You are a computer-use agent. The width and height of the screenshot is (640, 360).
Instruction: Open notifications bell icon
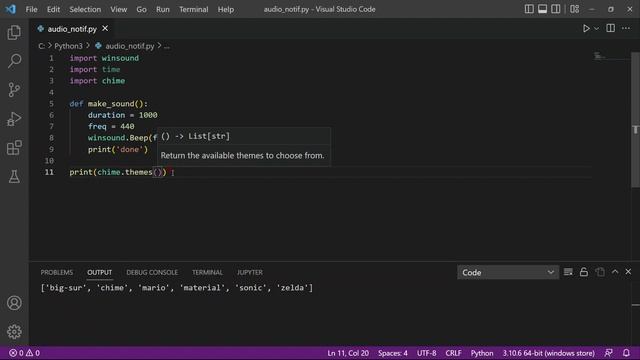pos(626,353)
